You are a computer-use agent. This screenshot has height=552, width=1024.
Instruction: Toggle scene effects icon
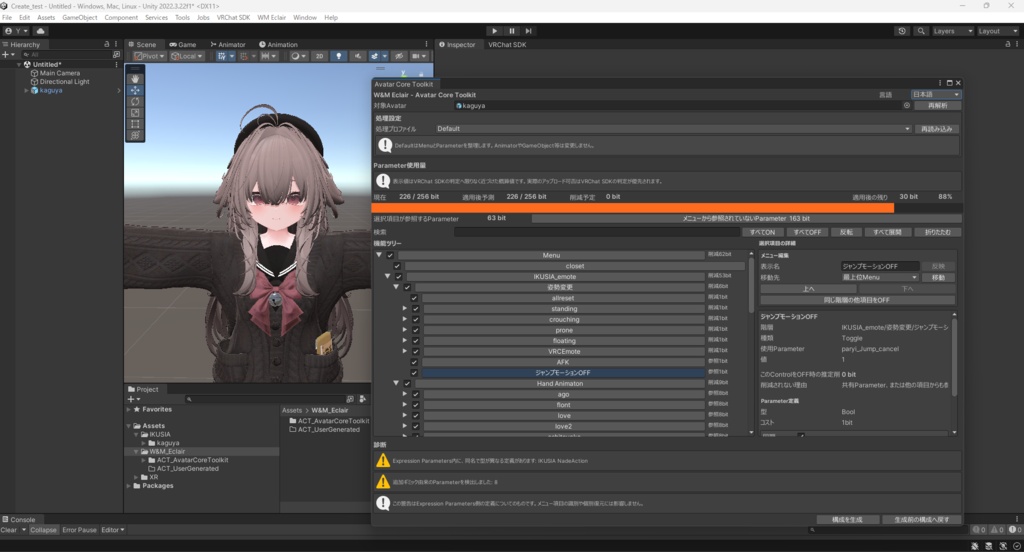(377, 56)
